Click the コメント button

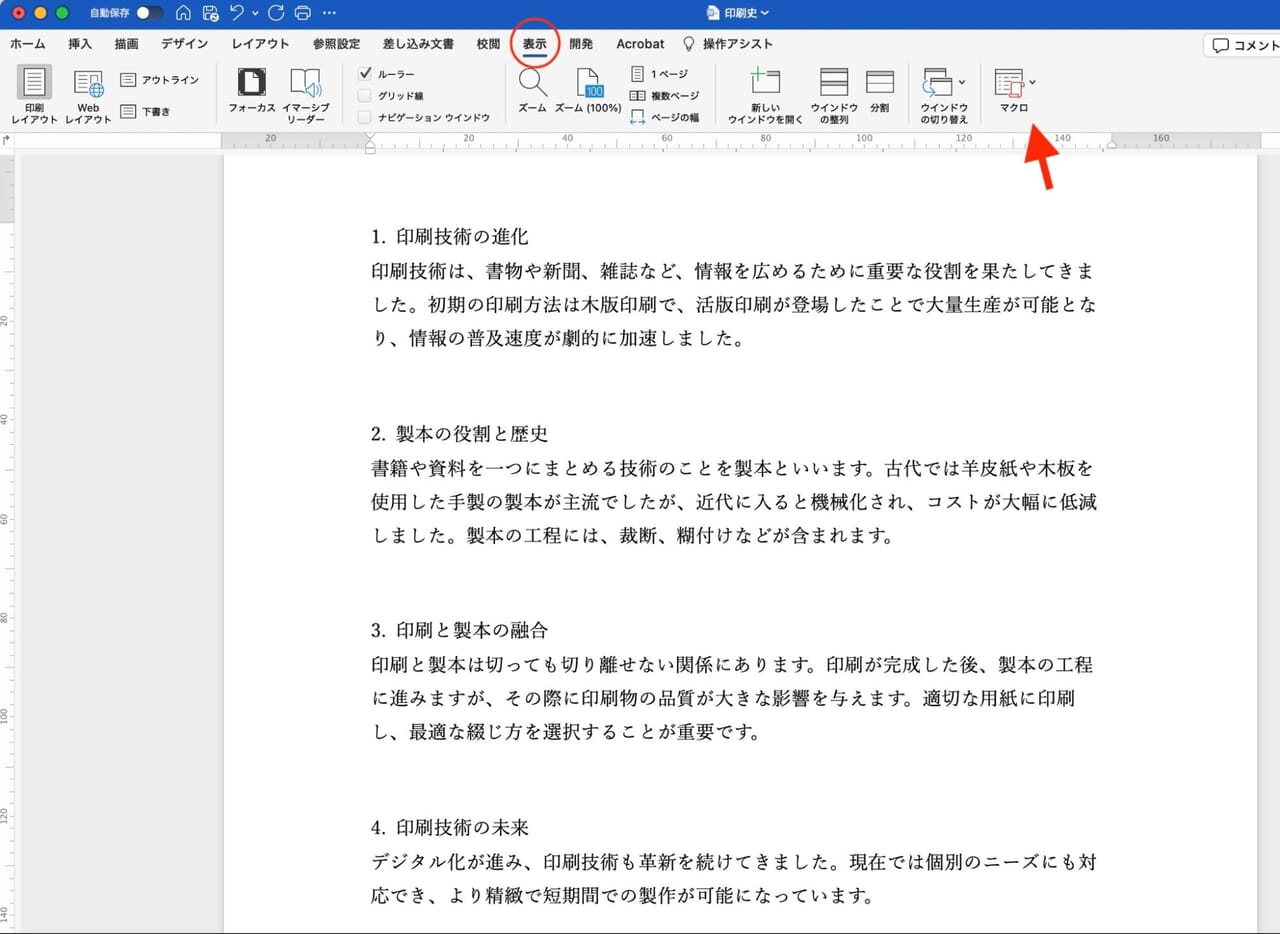click(1243, 45)
